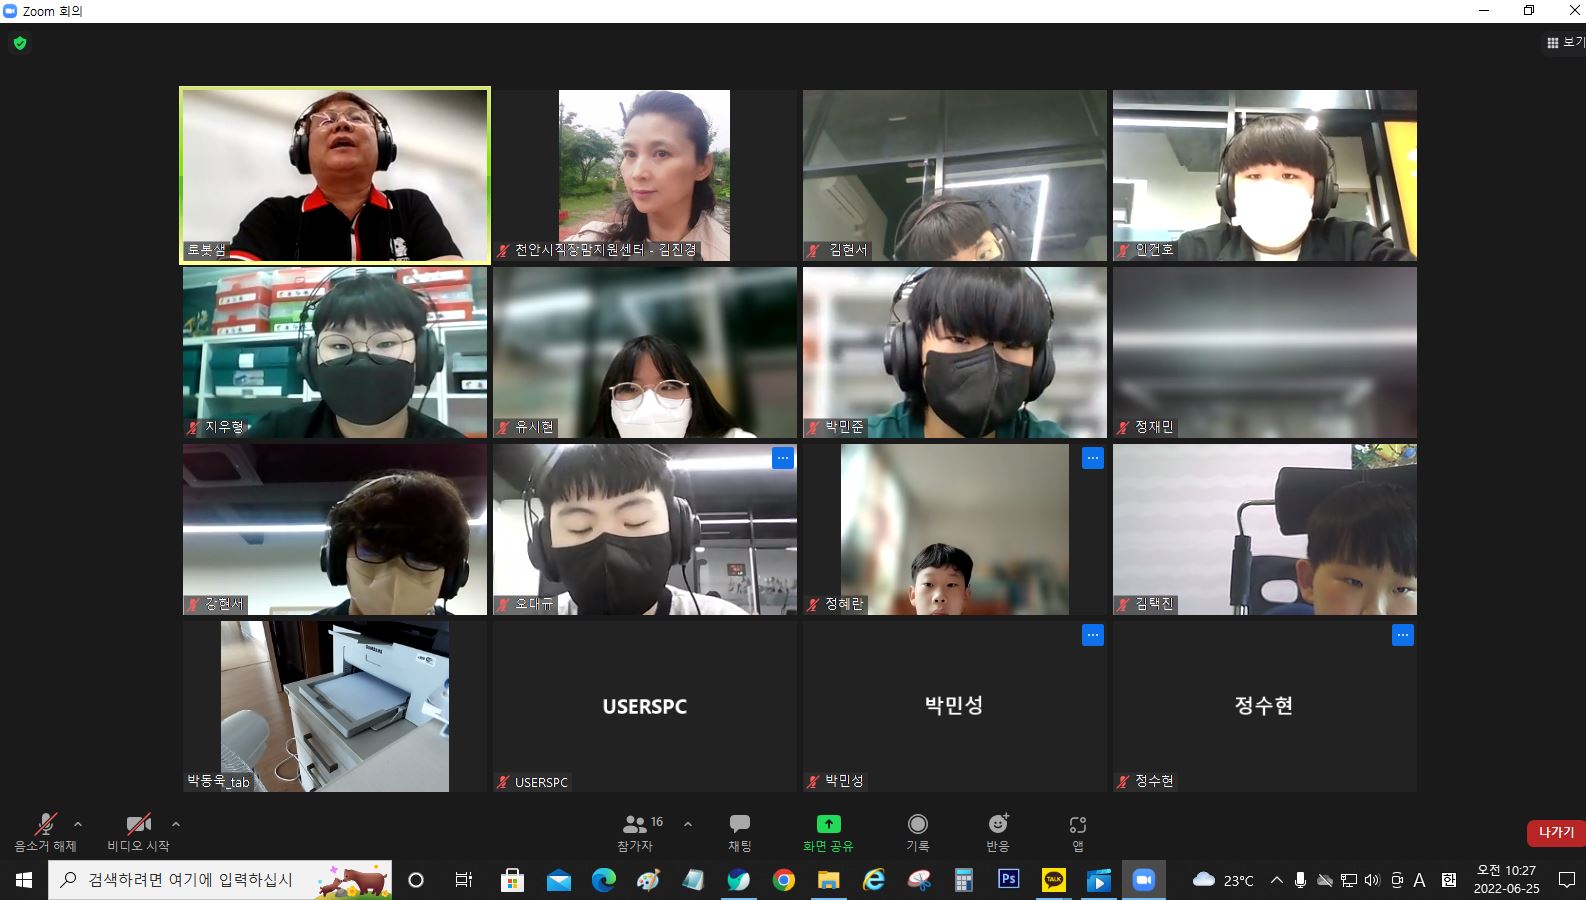Click the red leave meeting button
Image resolution: width=1586 pixels, height=900 pixels.
(1555, 832)
